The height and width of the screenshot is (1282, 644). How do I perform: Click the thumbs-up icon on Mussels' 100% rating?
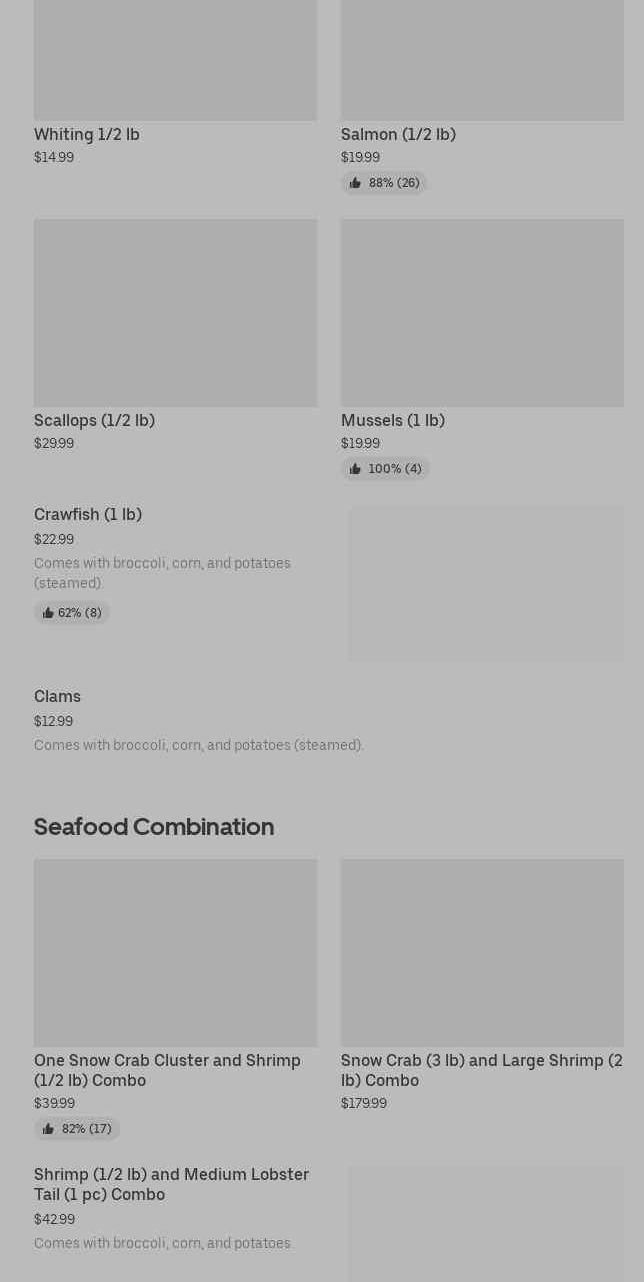pyautogui.click(x=355, y=469)
